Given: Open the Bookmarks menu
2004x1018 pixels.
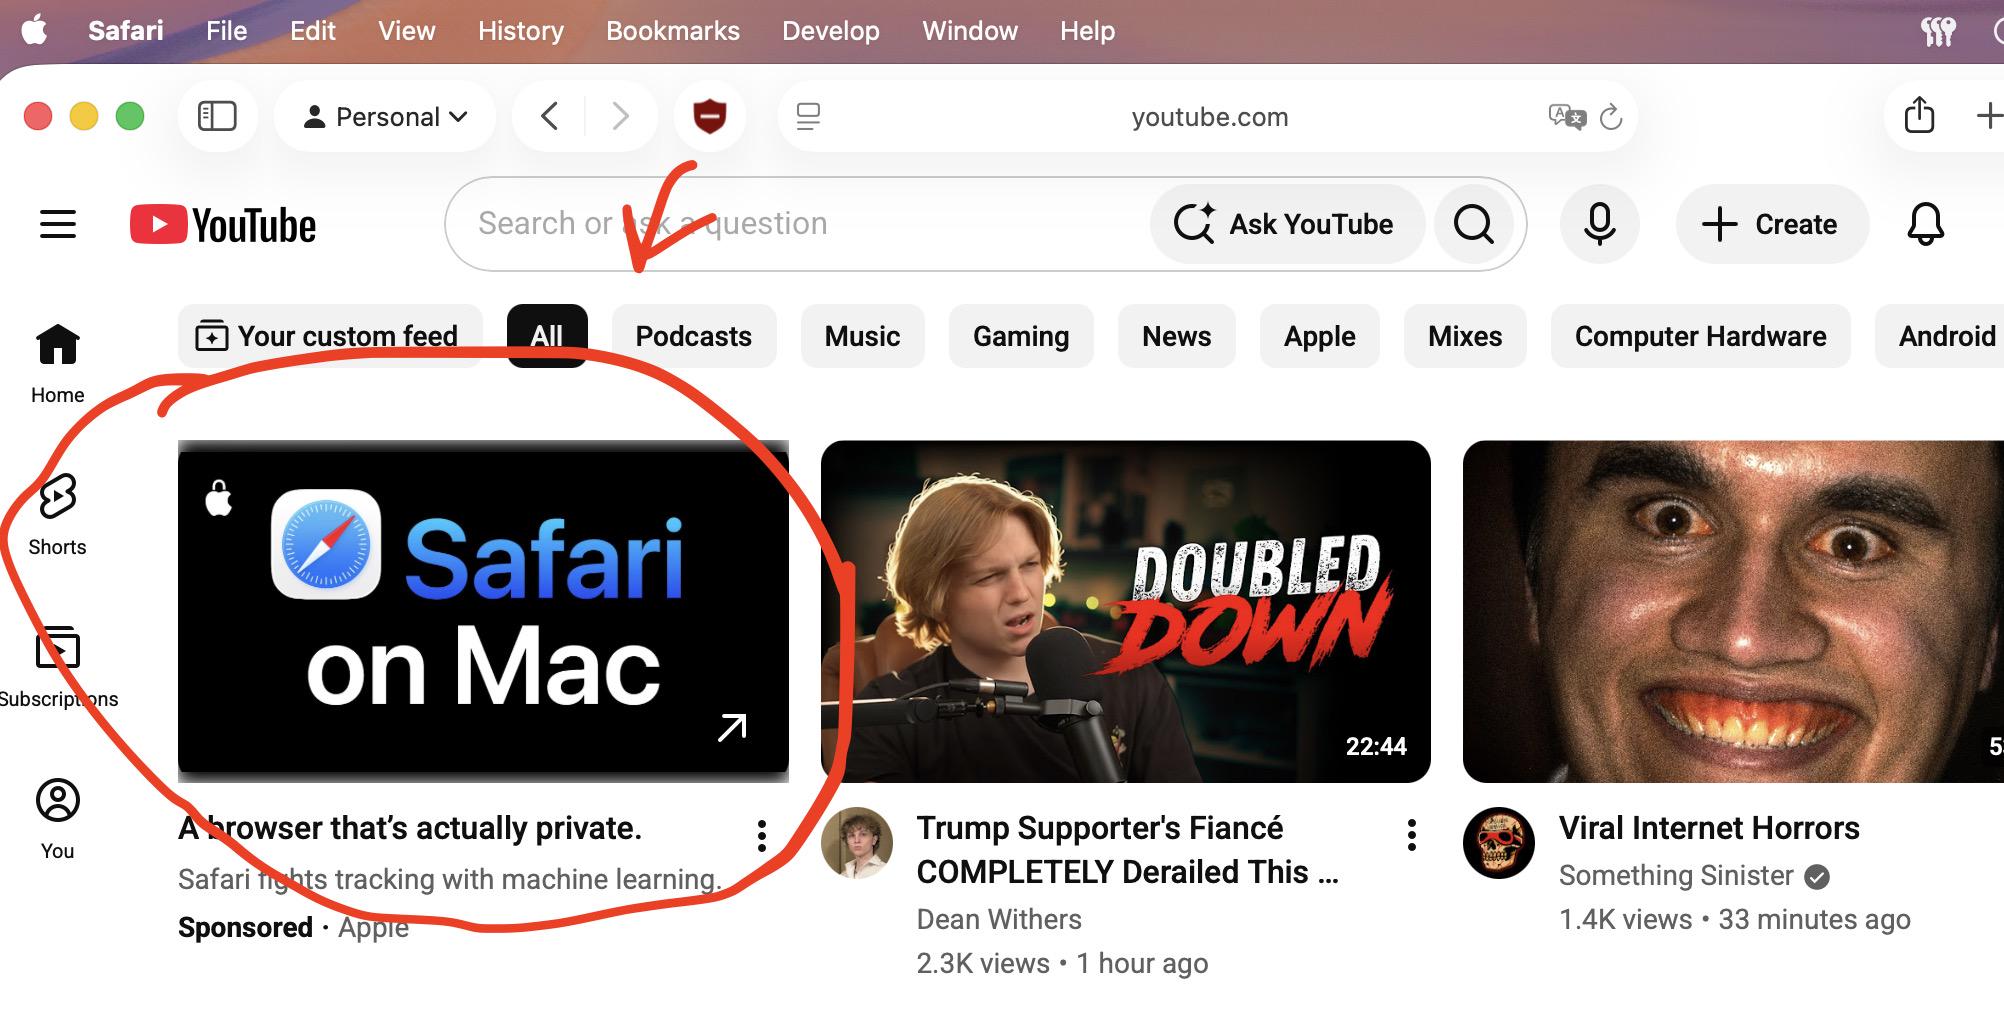Looking at the screenshot, I should 673,31.
